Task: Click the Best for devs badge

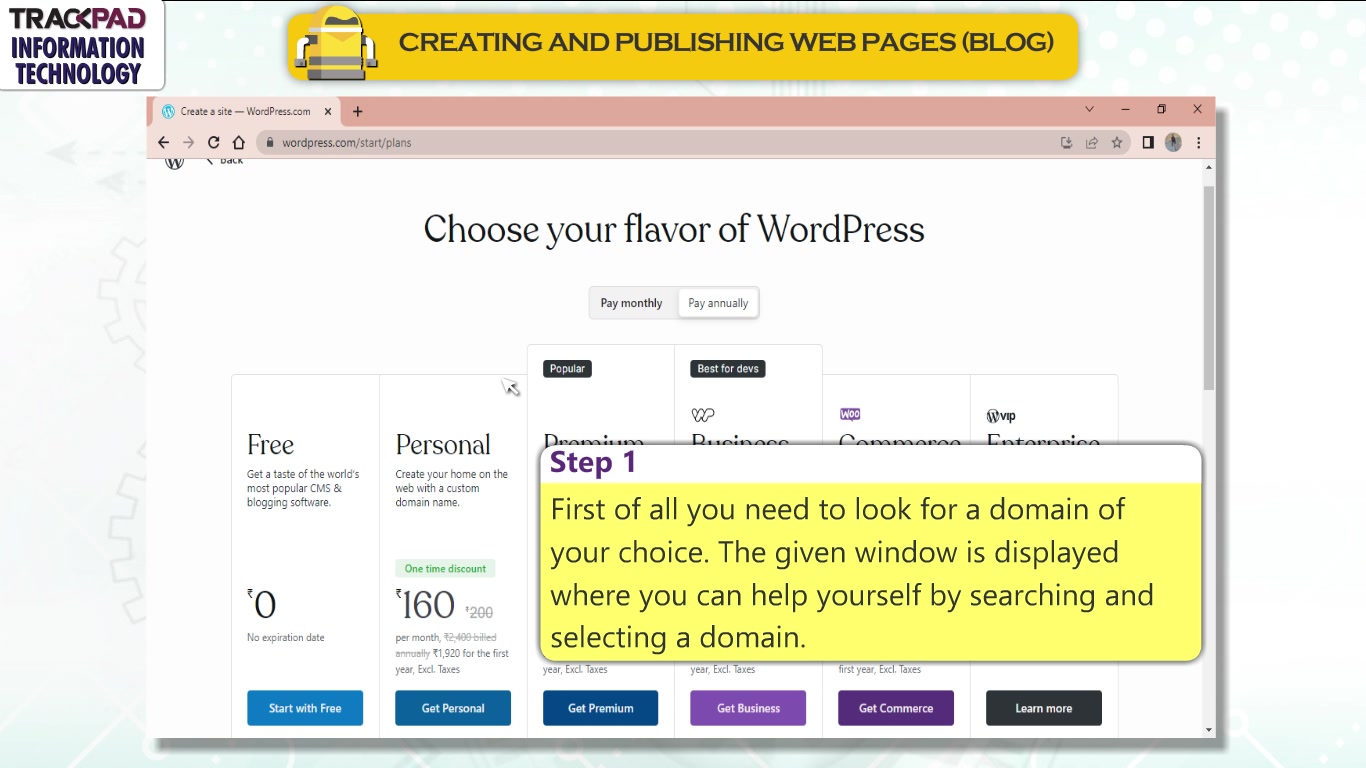Action: tap(728, 369)
